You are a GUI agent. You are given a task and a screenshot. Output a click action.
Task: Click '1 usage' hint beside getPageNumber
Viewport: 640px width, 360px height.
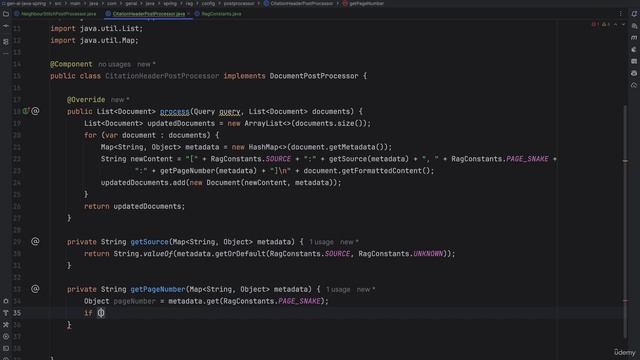(x=338, y=289)
